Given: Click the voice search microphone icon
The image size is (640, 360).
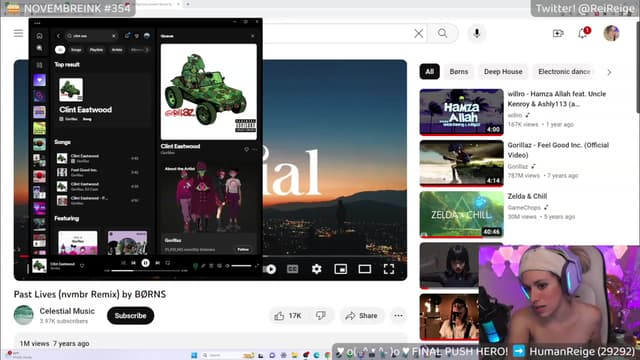Looking at the screenshot, I should click(476, 33).
